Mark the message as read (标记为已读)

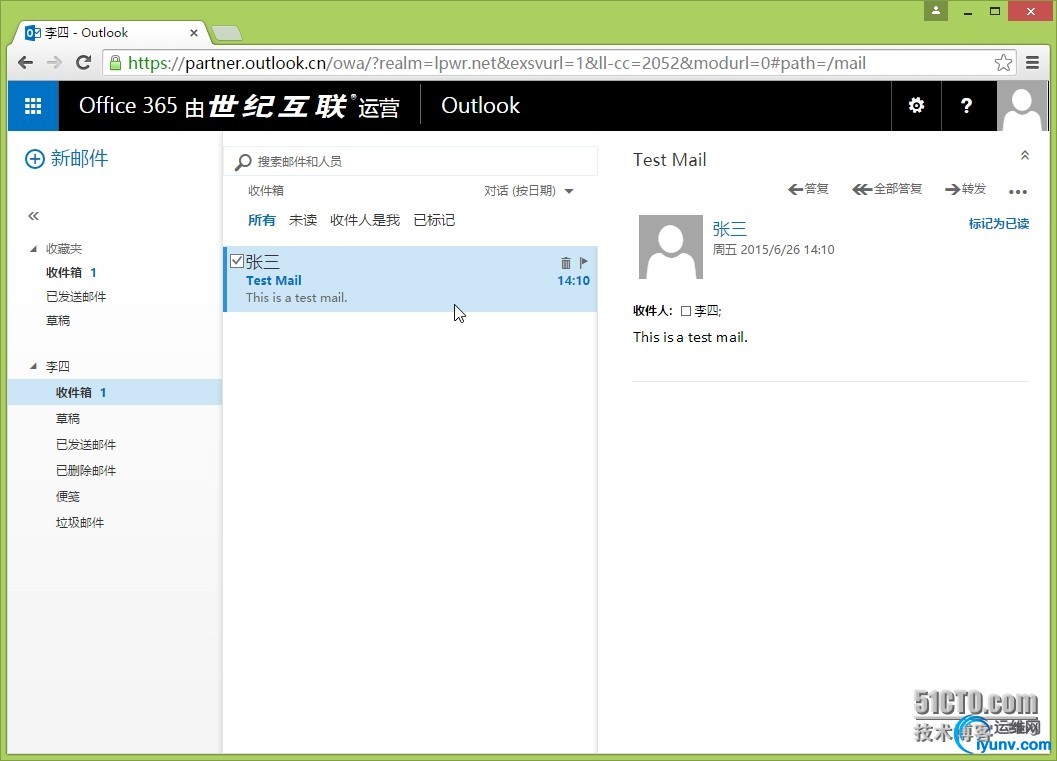tap(999, 224)
